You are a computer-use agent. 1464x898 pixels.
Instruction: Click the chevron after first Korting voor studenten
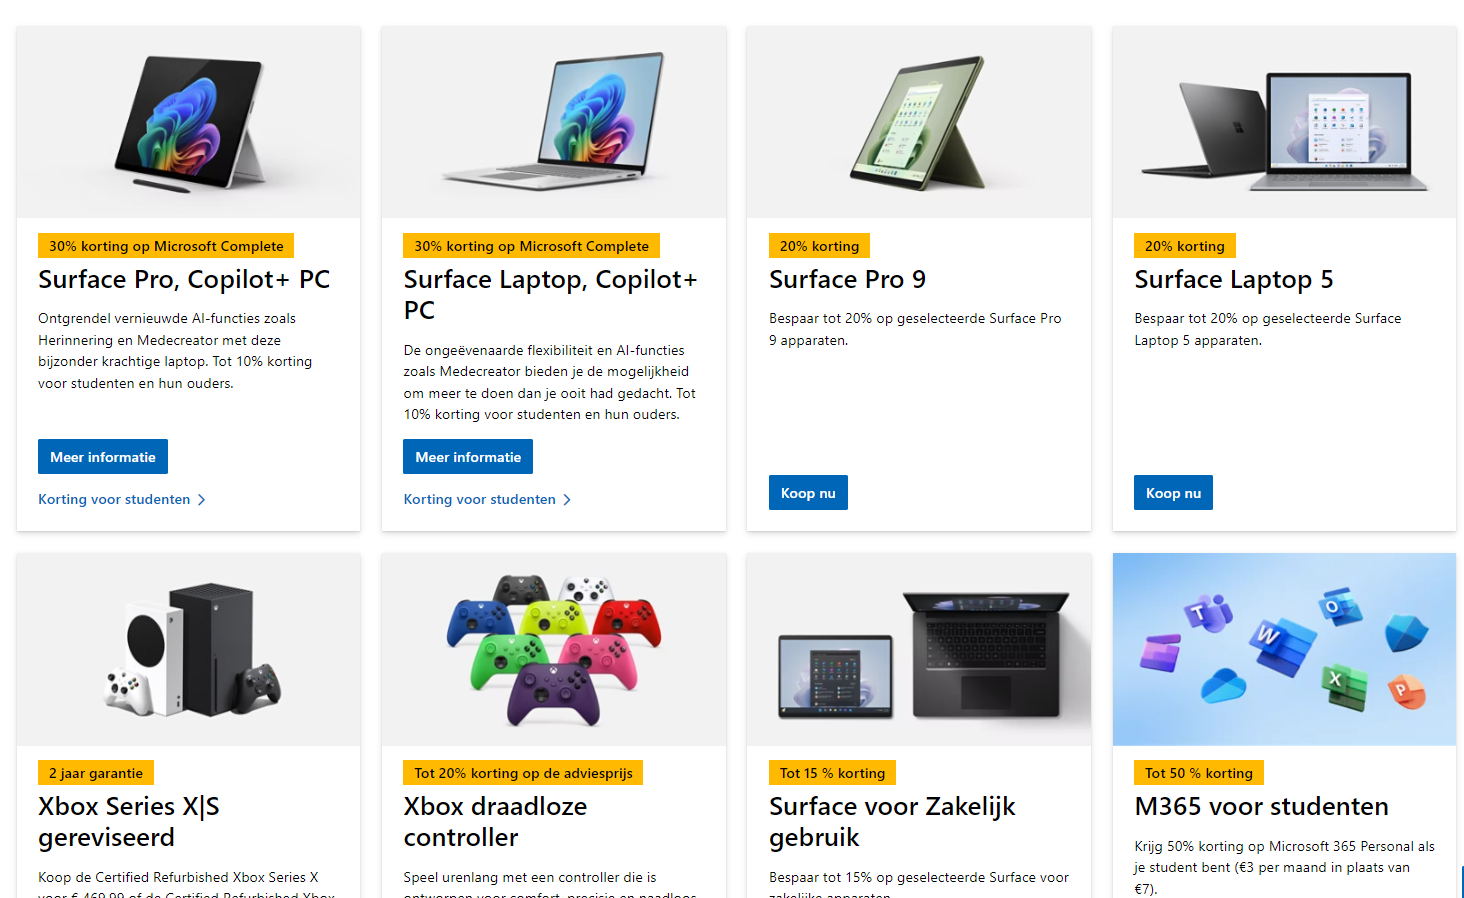pyautogui.click(x=201, y=500)
